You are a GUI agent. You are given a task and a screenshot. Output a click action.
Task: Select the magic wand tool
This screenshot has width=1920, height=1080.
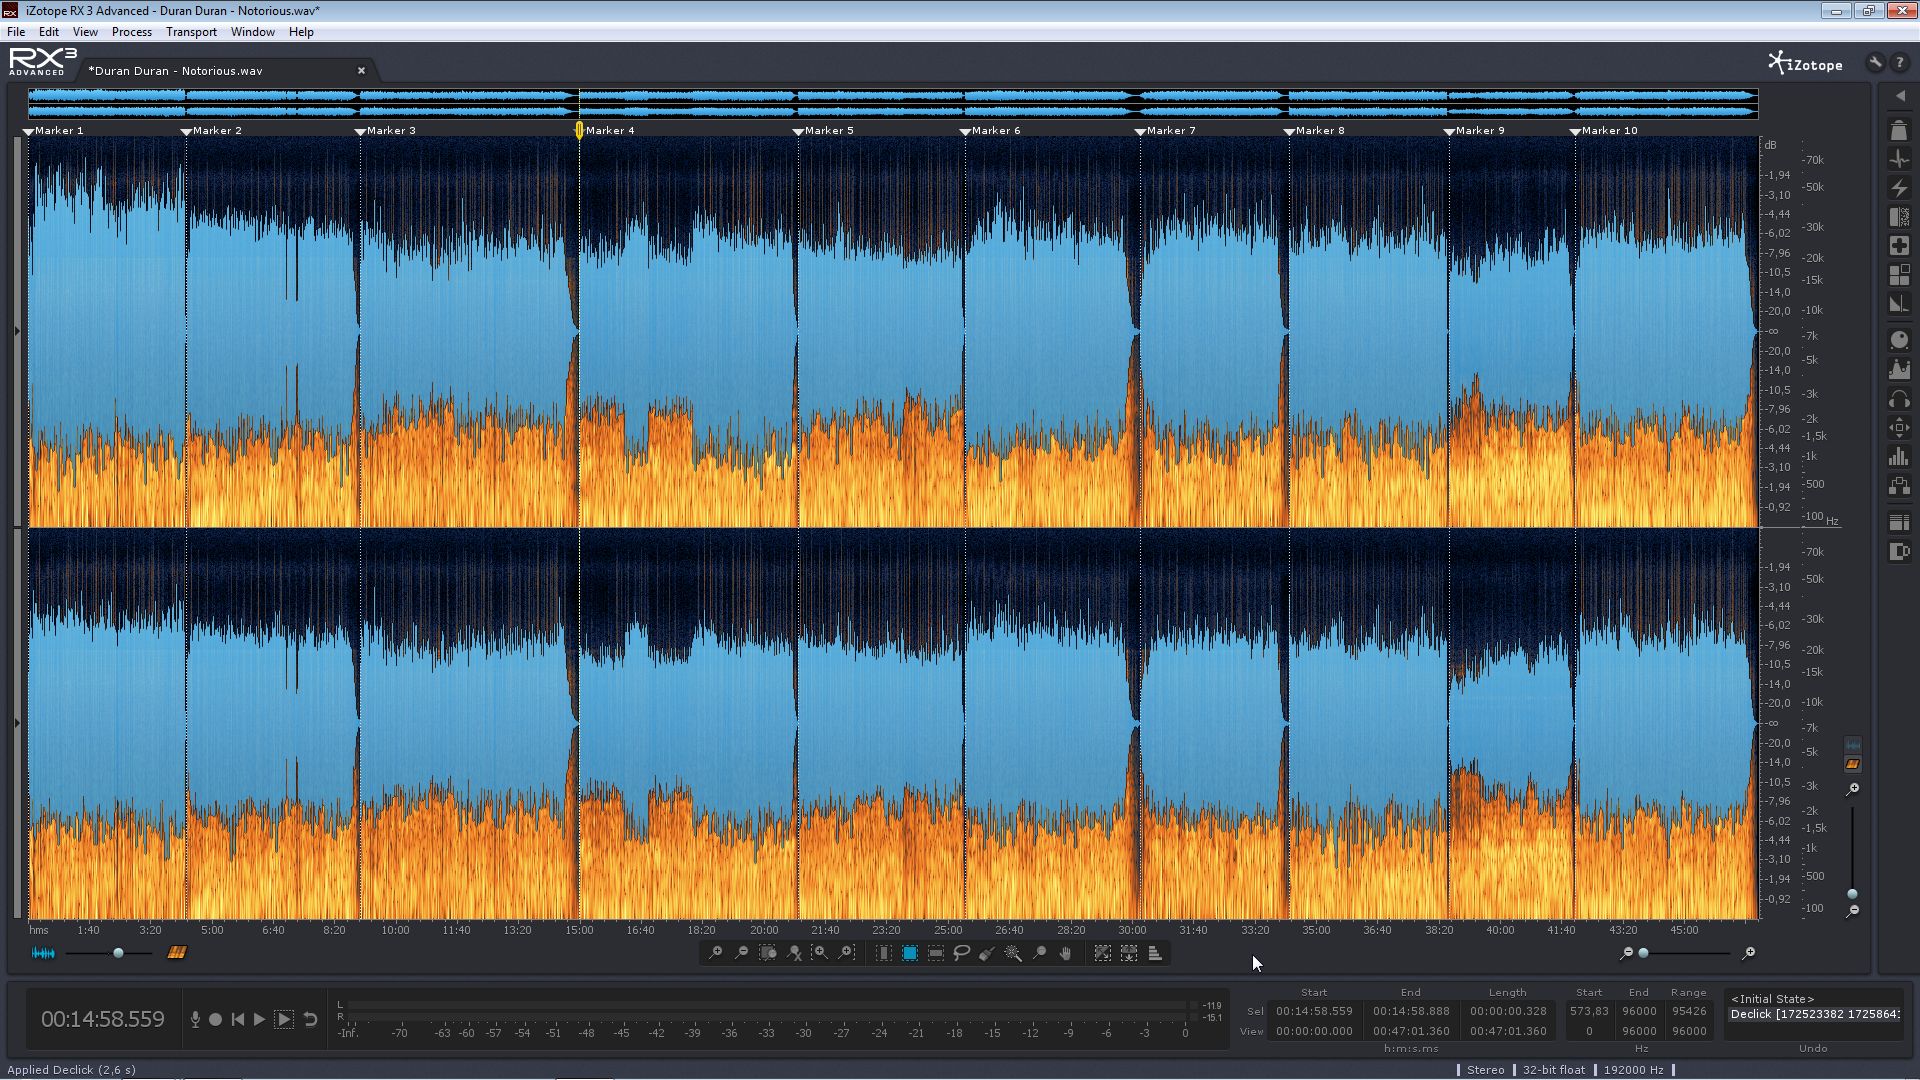point(1013,953)
